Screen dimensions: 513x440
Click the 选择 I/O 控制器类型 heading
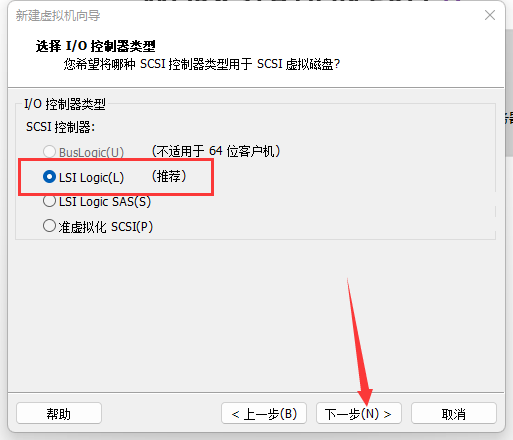tap(96, 46)
